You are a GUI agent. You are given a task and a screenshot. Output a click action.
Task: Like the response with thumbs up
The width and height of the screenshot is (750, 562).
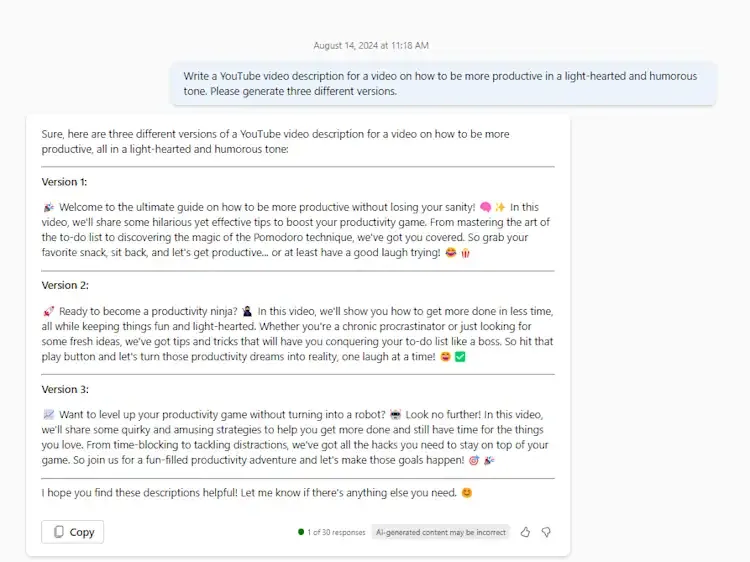(525, 532)
